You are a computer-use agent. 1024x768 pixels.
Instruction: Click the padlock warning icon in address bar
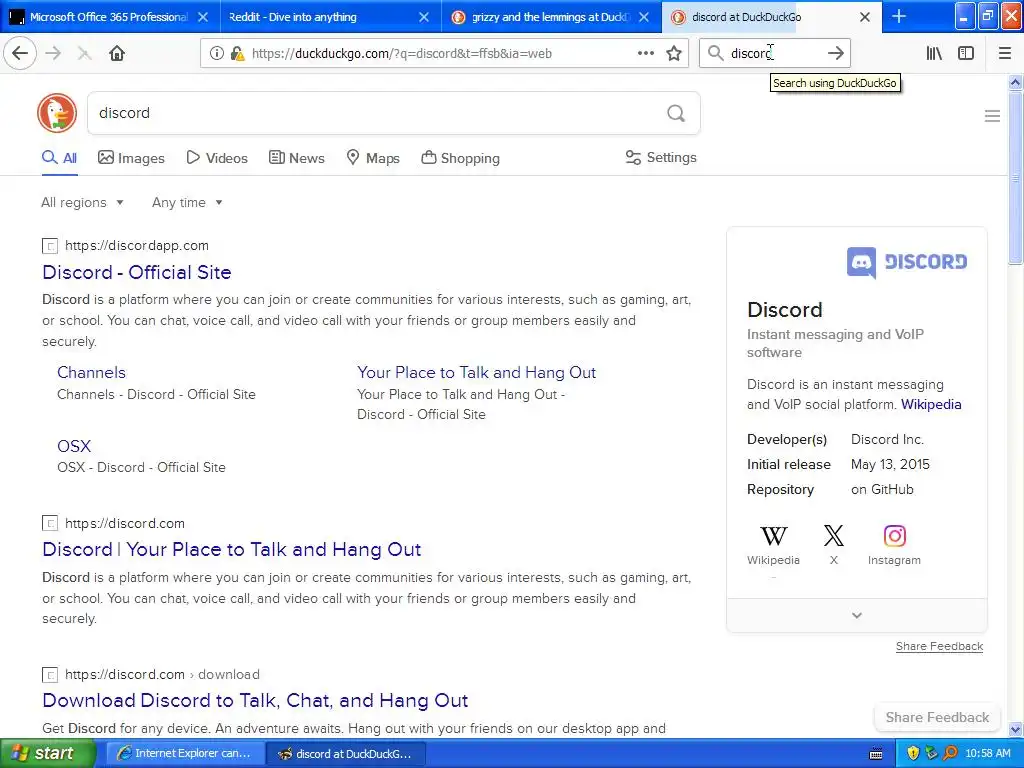pos(238,54)
